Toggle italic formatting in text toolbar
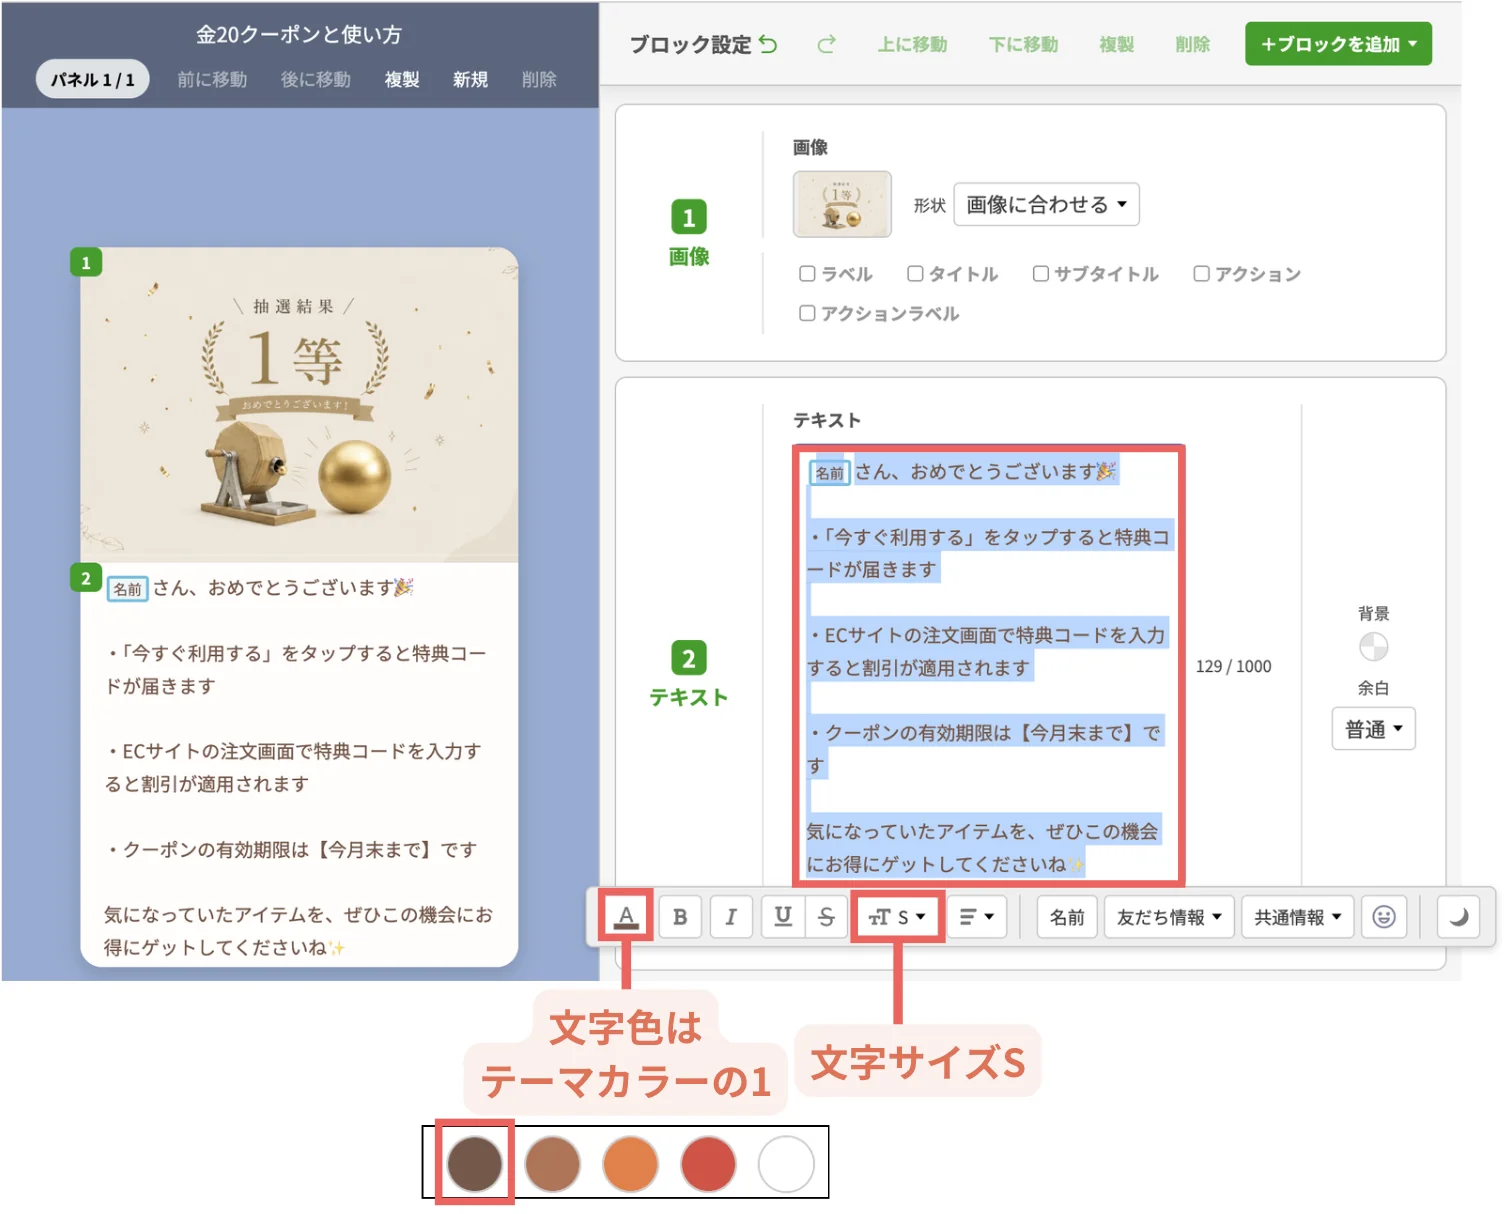The width and height of the screenshot is (1508, 1214). pos(731,917)
